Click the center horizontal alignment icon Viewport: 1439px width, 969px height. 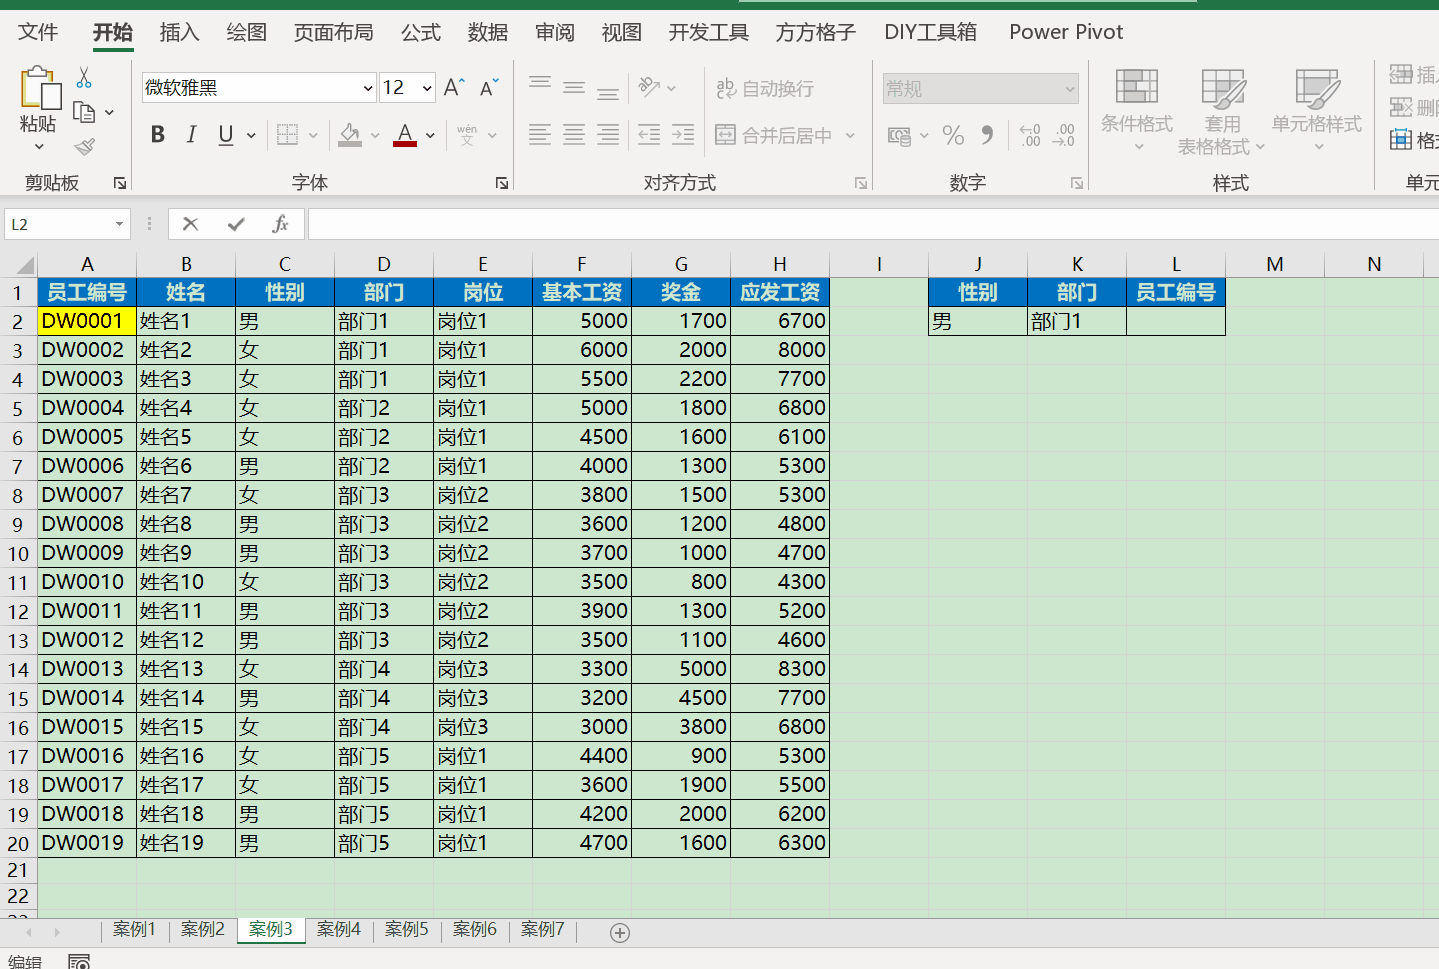click(x=574, y=135)
